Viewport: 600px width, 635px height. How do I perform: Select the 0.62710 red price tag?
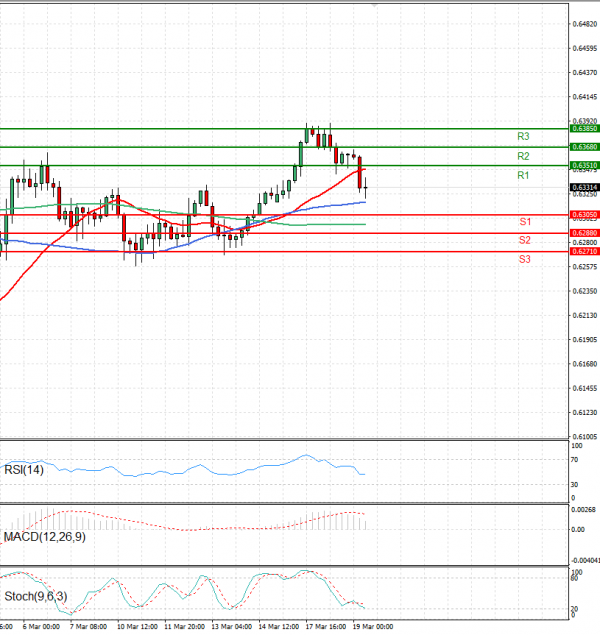click(x=585, y=251)
